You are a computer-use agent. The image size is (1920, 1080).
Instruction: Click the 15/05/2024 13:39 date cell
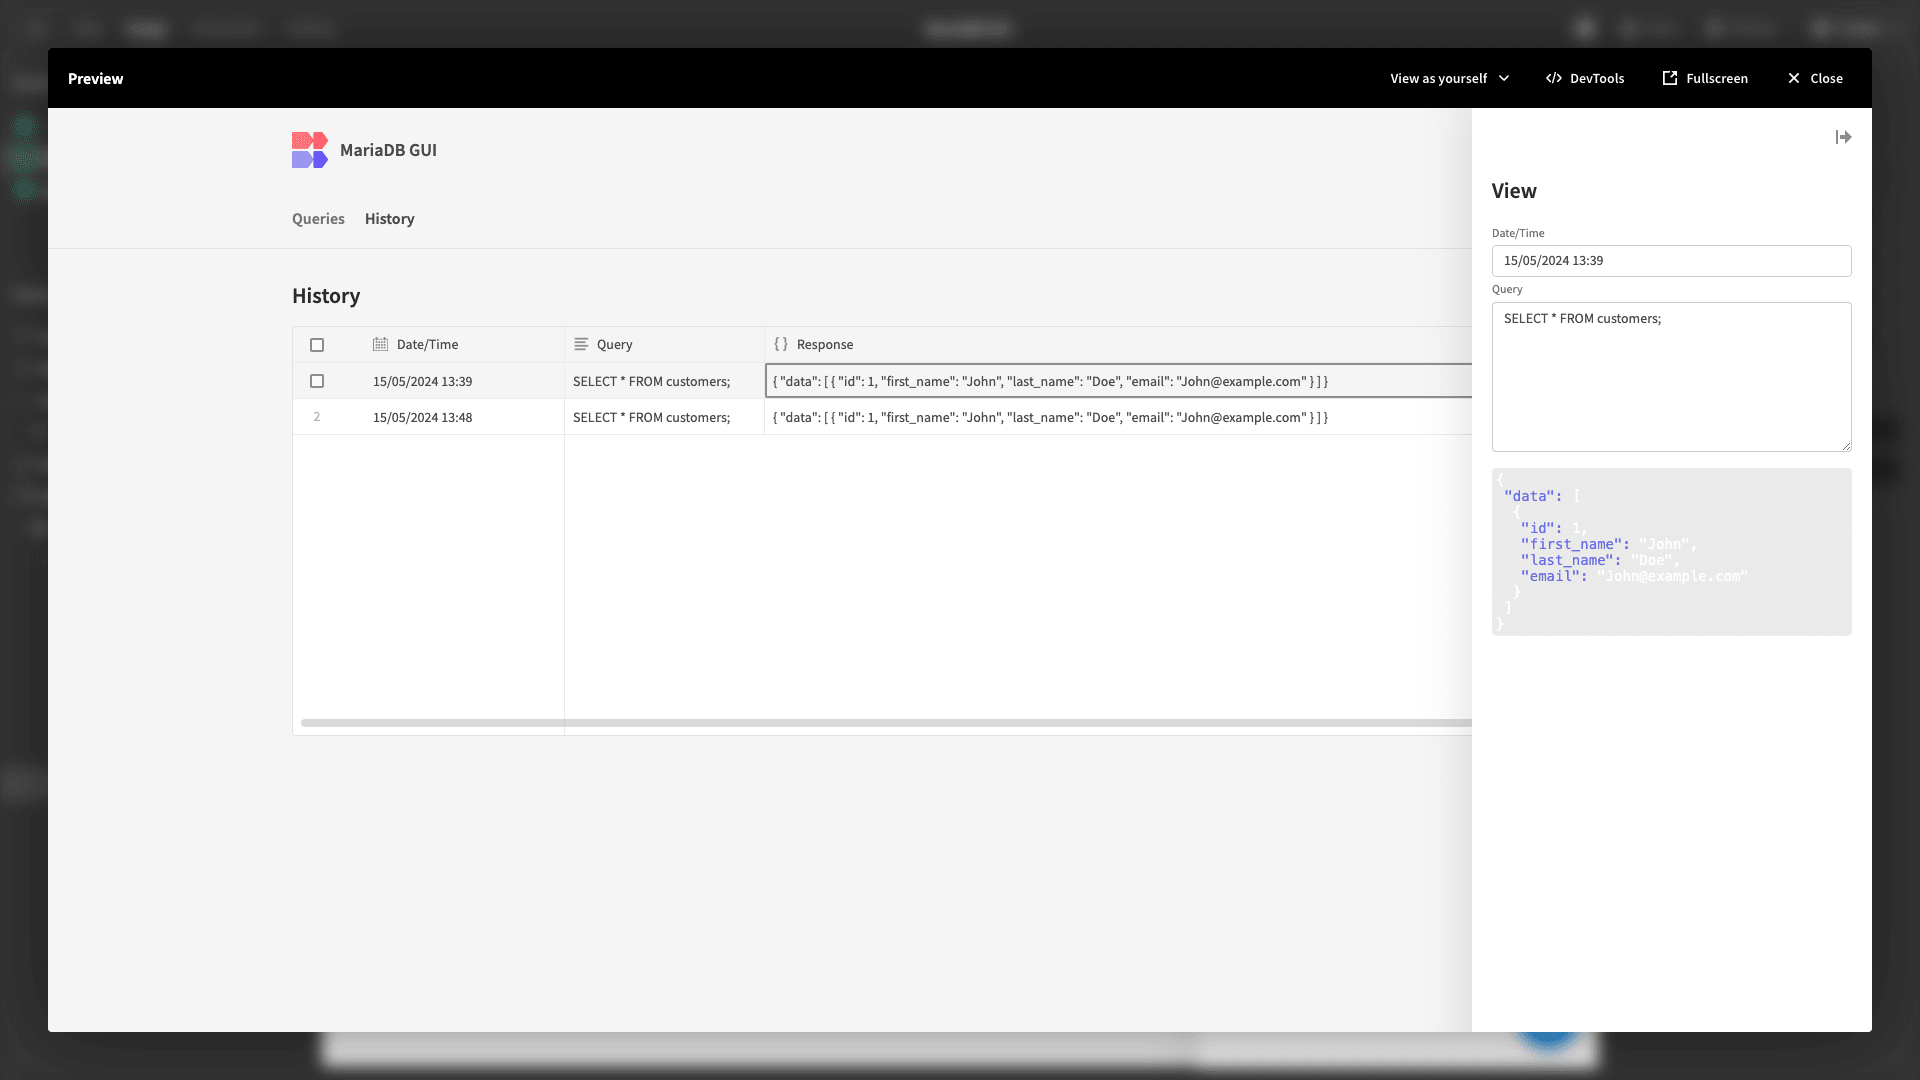422,381
